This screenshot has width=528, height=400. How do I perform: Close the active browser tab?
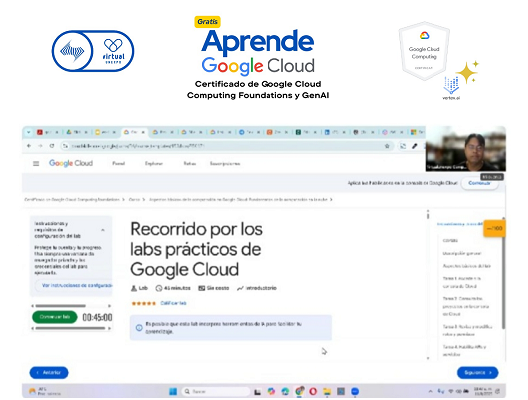click(x=143, y=132)
